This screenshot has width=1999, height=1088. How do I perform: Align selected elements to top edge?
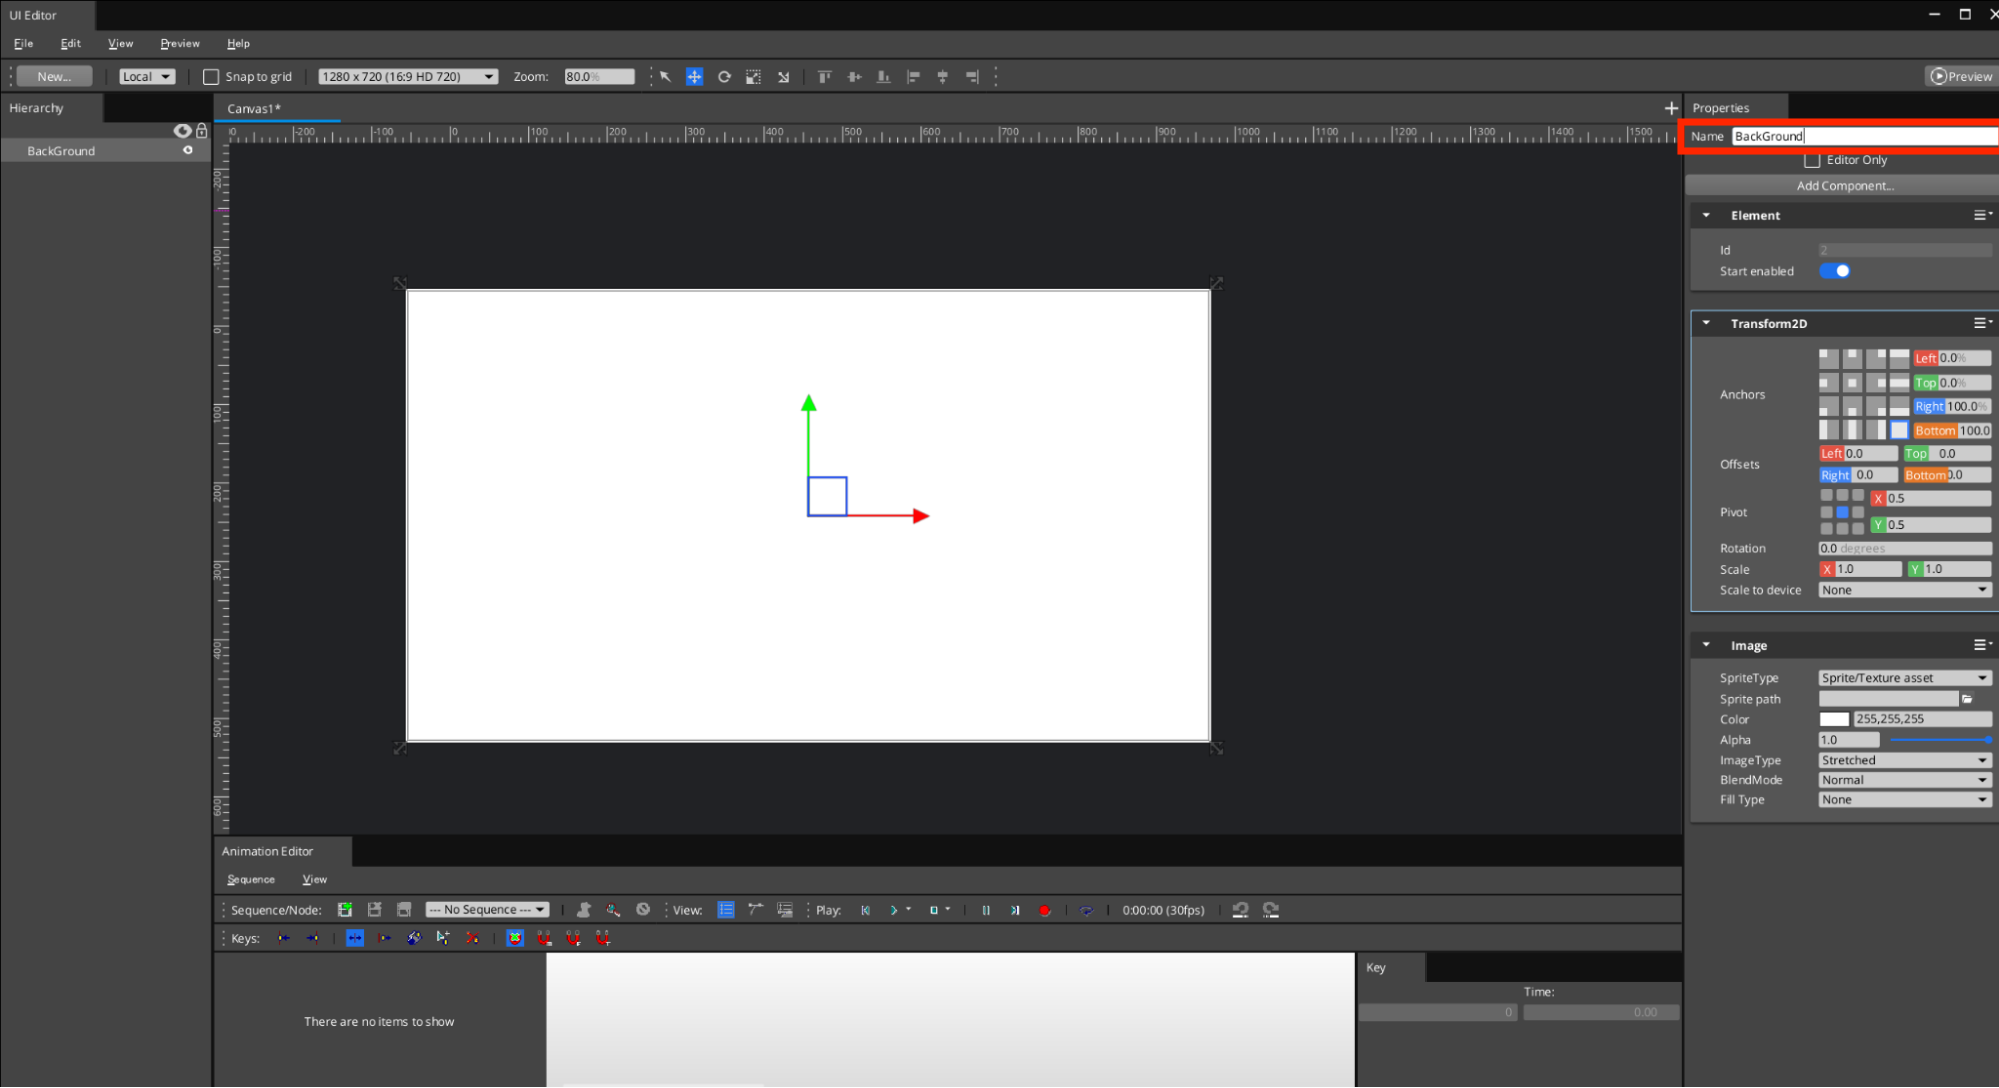click(824, 76)
